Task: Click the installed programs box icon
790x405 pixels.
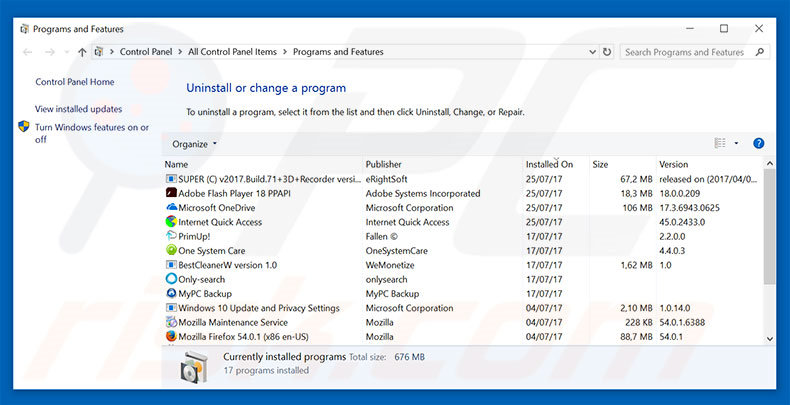Action: click(x=194, y=367)
